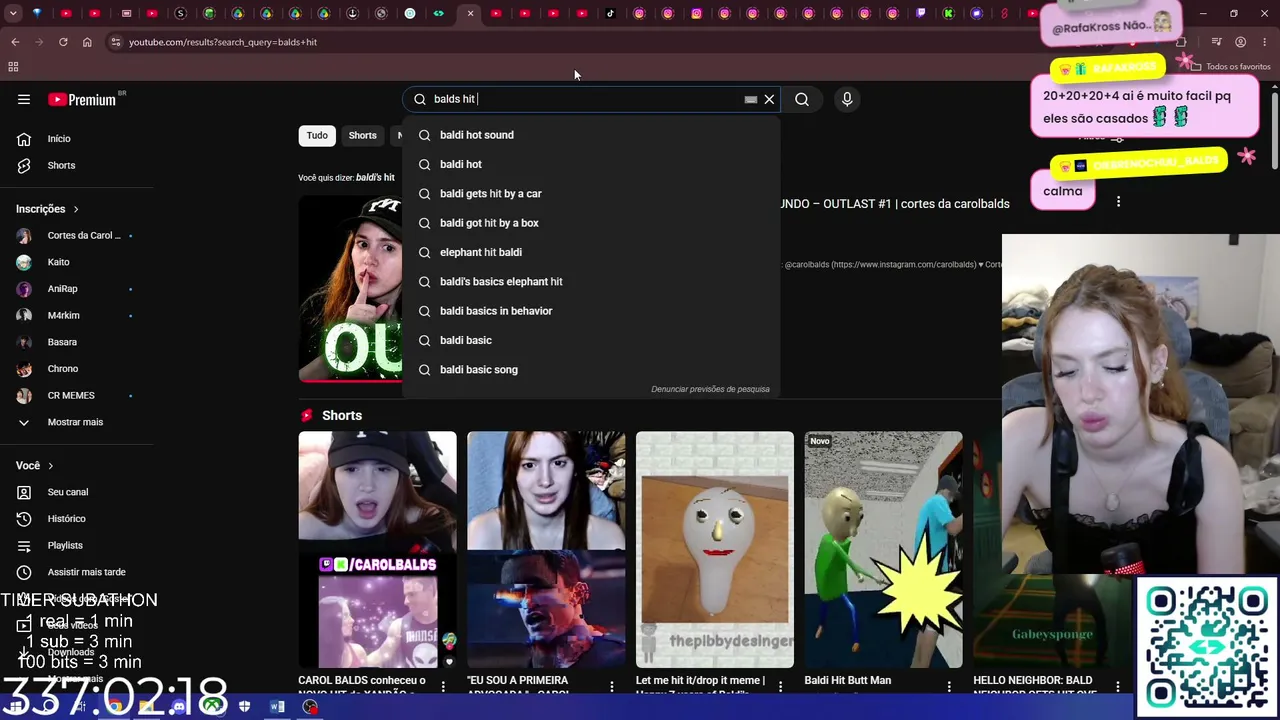
Task: Open the browser home page button
Action: (x=87, y=42)
